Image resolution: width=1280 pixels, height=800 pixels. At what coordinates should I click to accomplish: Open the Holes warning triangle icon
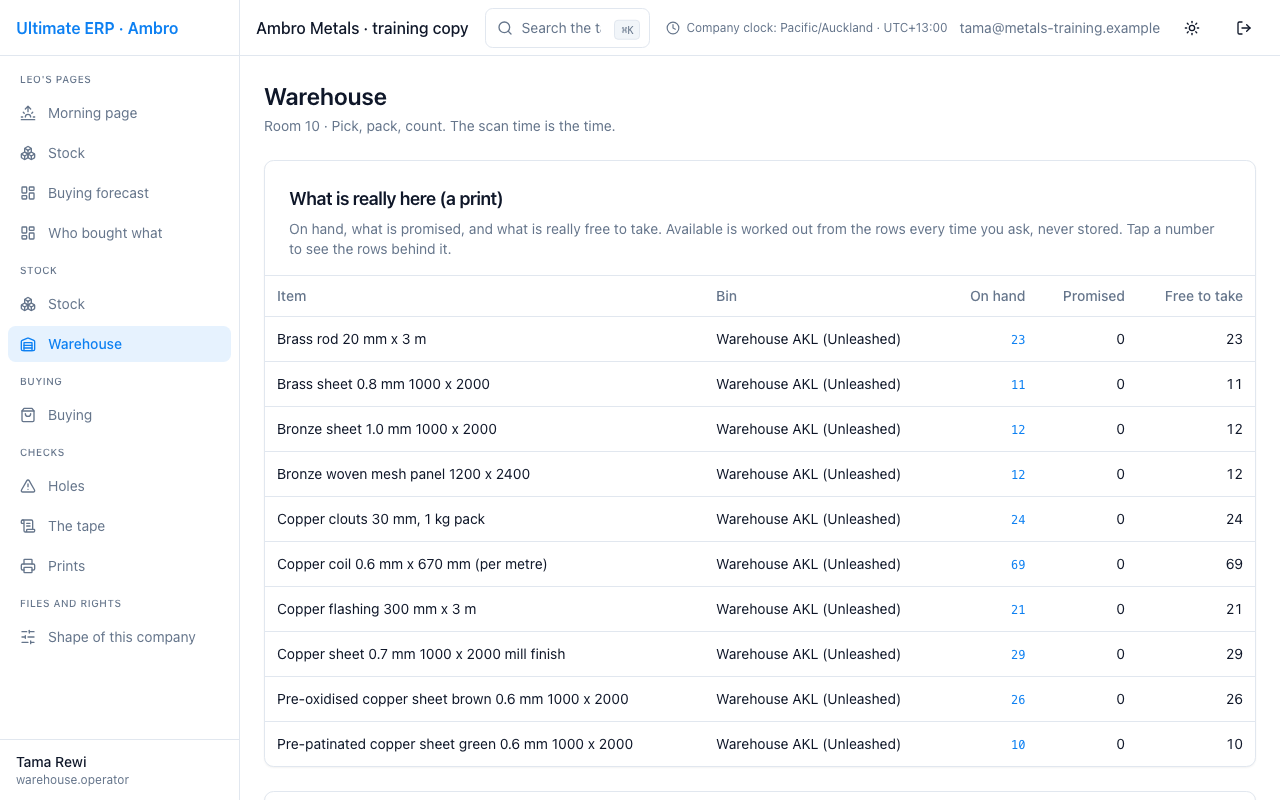pos(28,486)
